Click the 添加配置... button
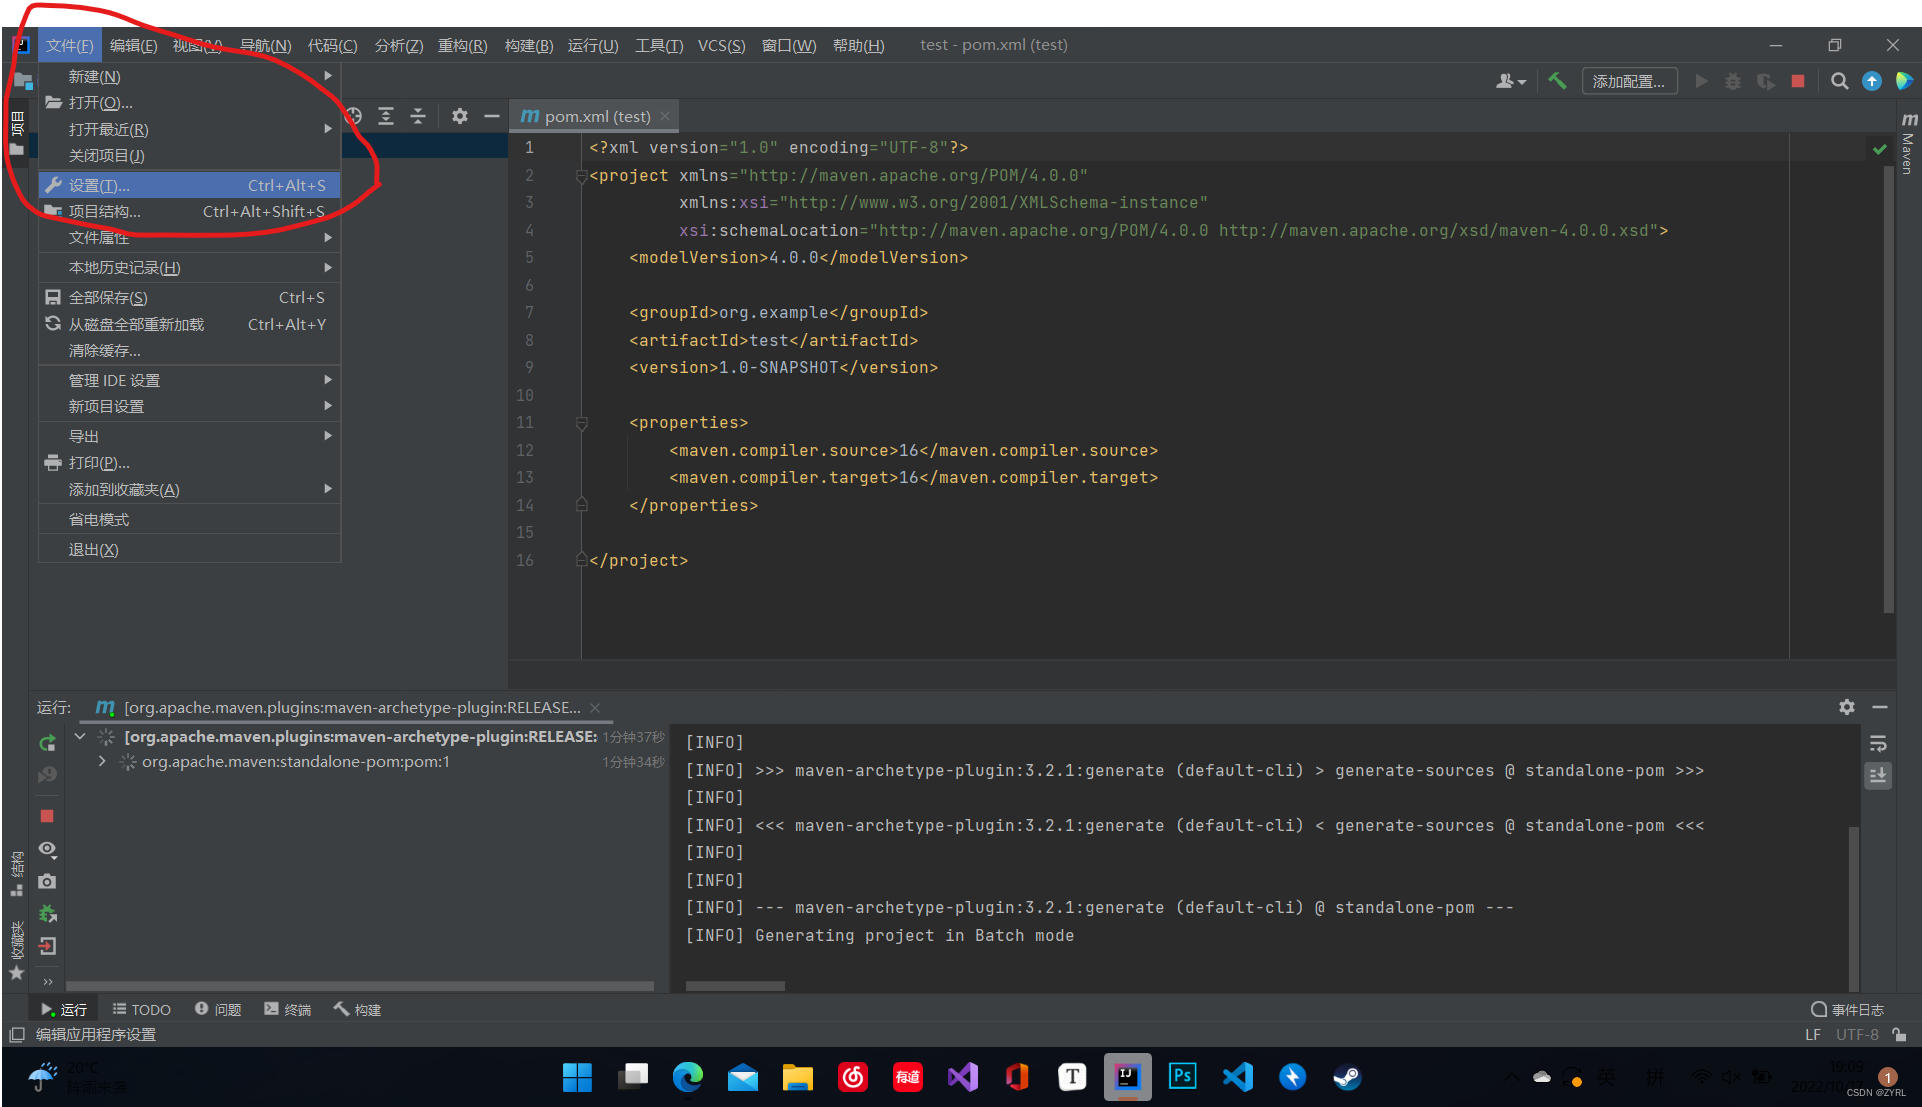 [1628, 81]
